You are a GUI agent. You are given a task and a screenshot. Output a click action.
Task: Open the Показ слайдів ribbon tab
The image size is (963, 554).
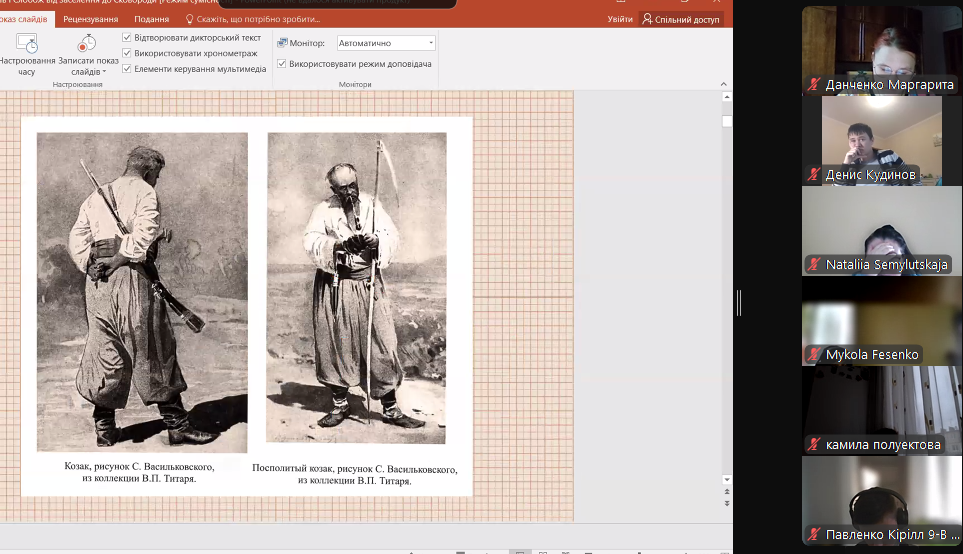coord(23,19)
